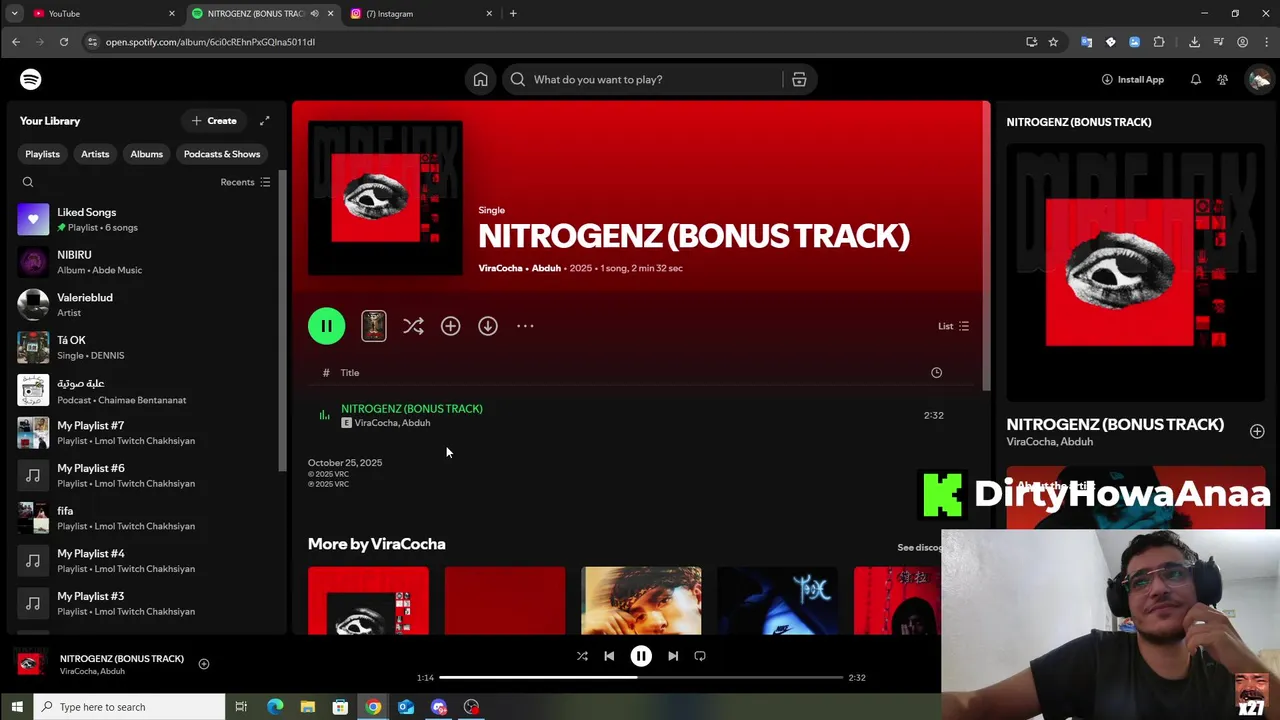Pause playback in bottom player
1280x720 pixels.
click(x=641, y=656)
